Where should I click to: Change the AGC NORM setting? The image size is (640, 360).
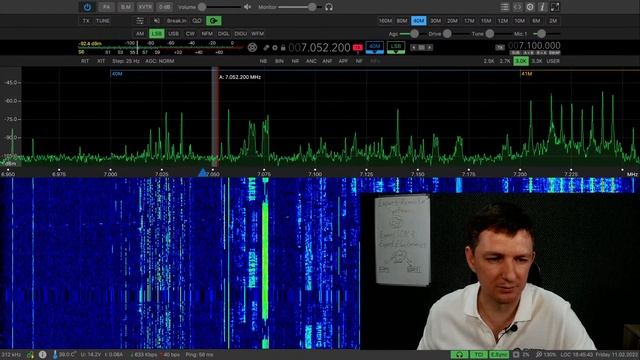(x=160, y=61)
